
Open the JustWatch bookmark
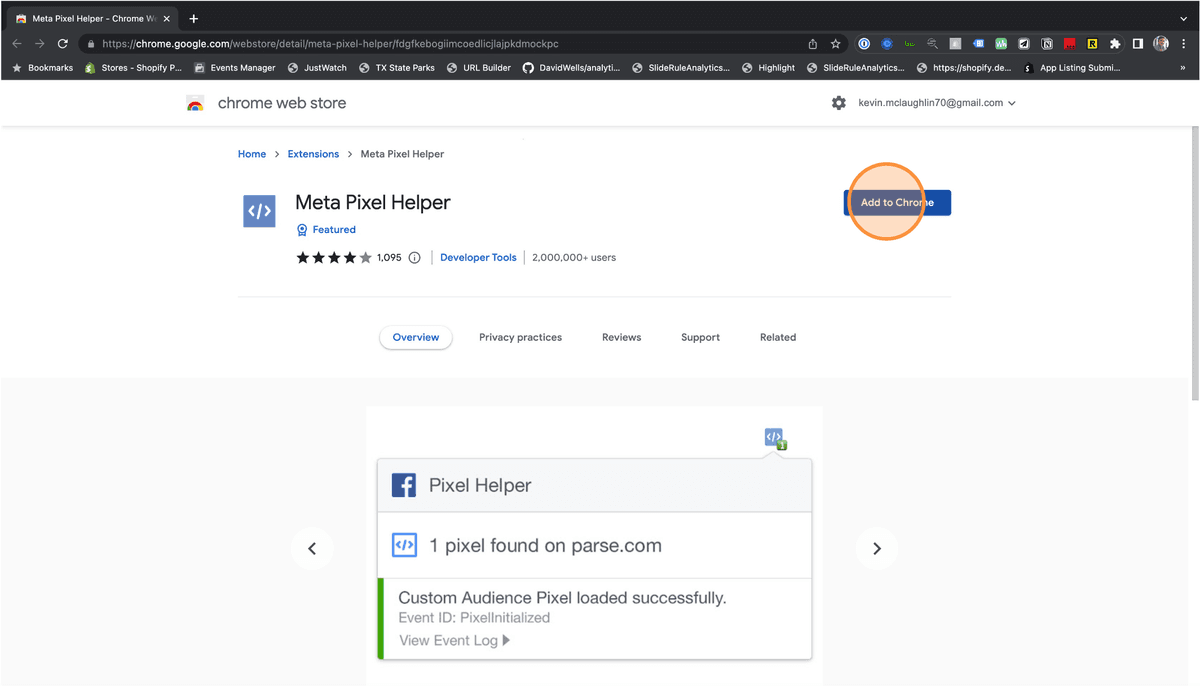[x=317, y=68]
